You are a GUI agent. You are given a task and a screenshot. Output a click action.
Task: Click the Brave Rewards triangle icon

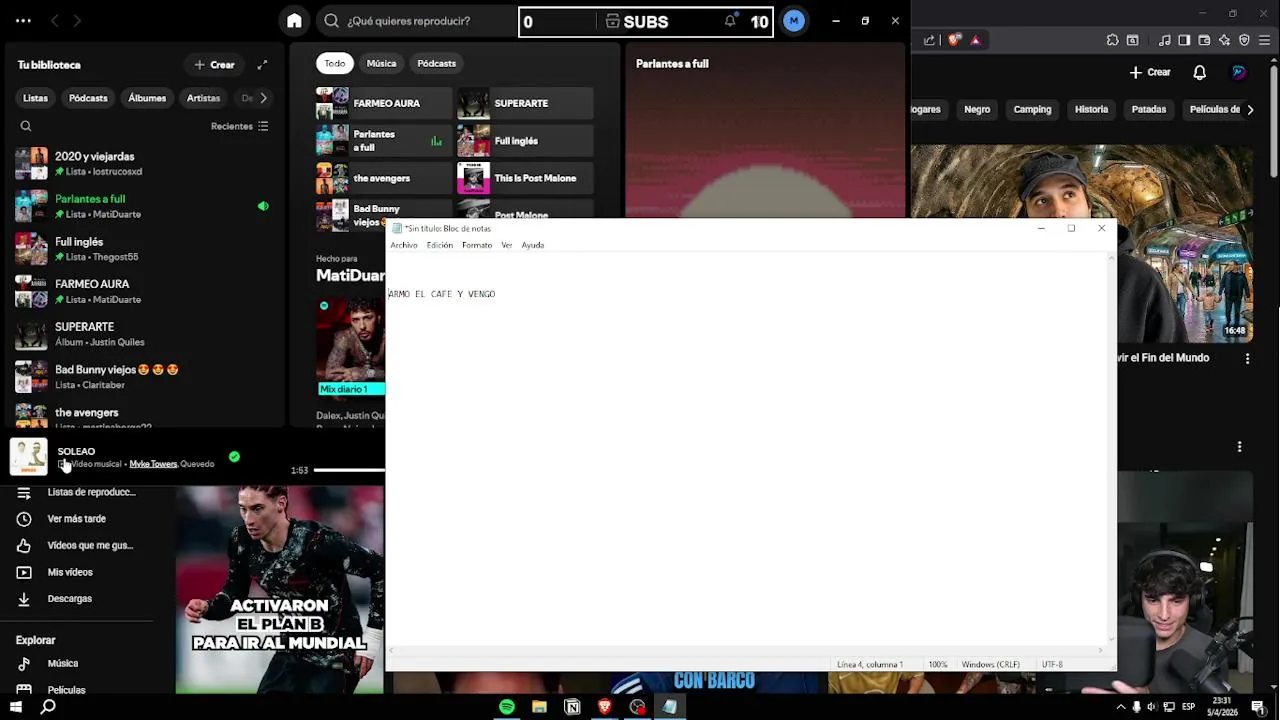975,40
